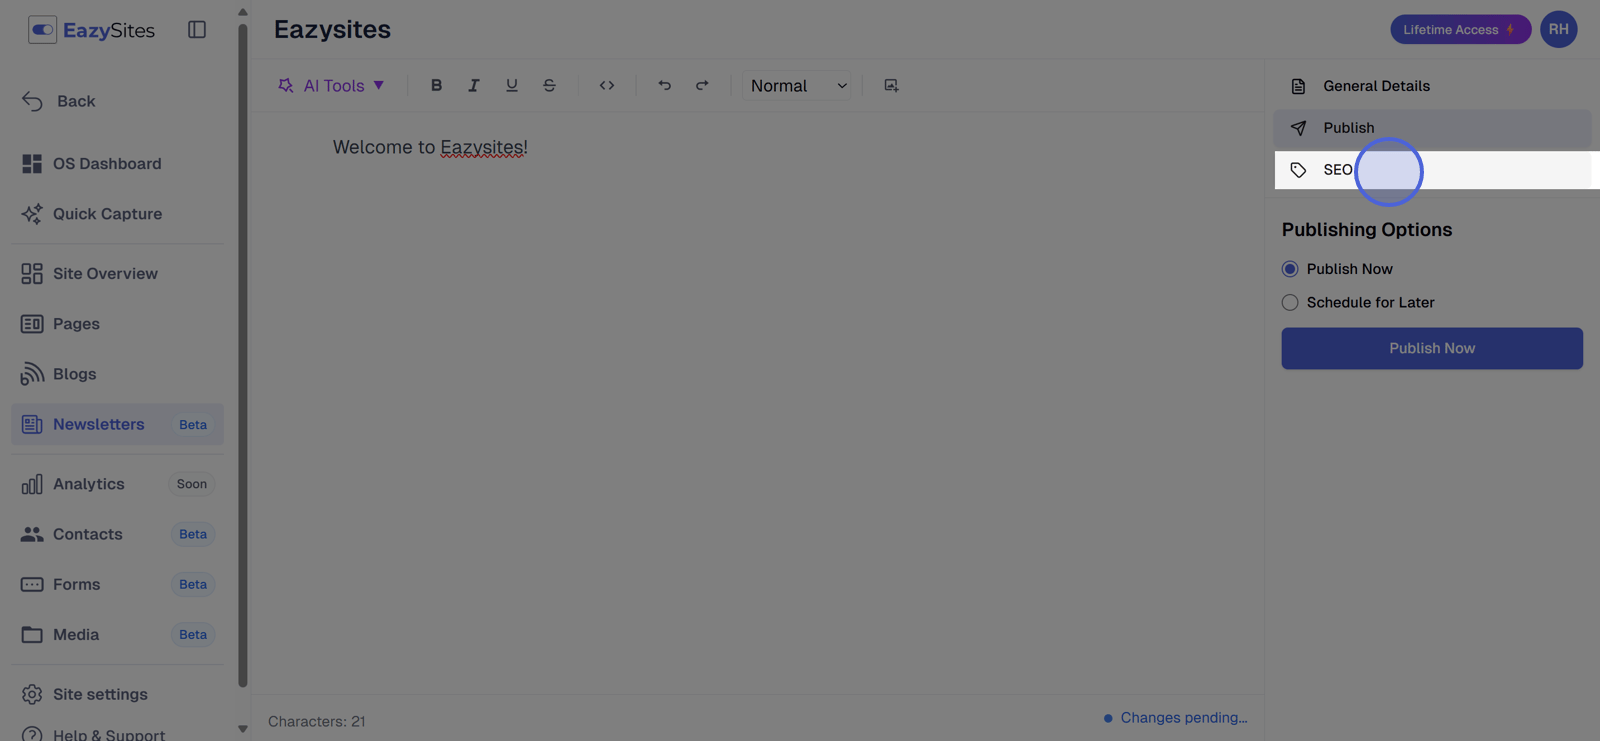The width and height of the screenshot is (1600, 741).
Task: Switch to the SEO tab
Action: [x=1433, y=170]
